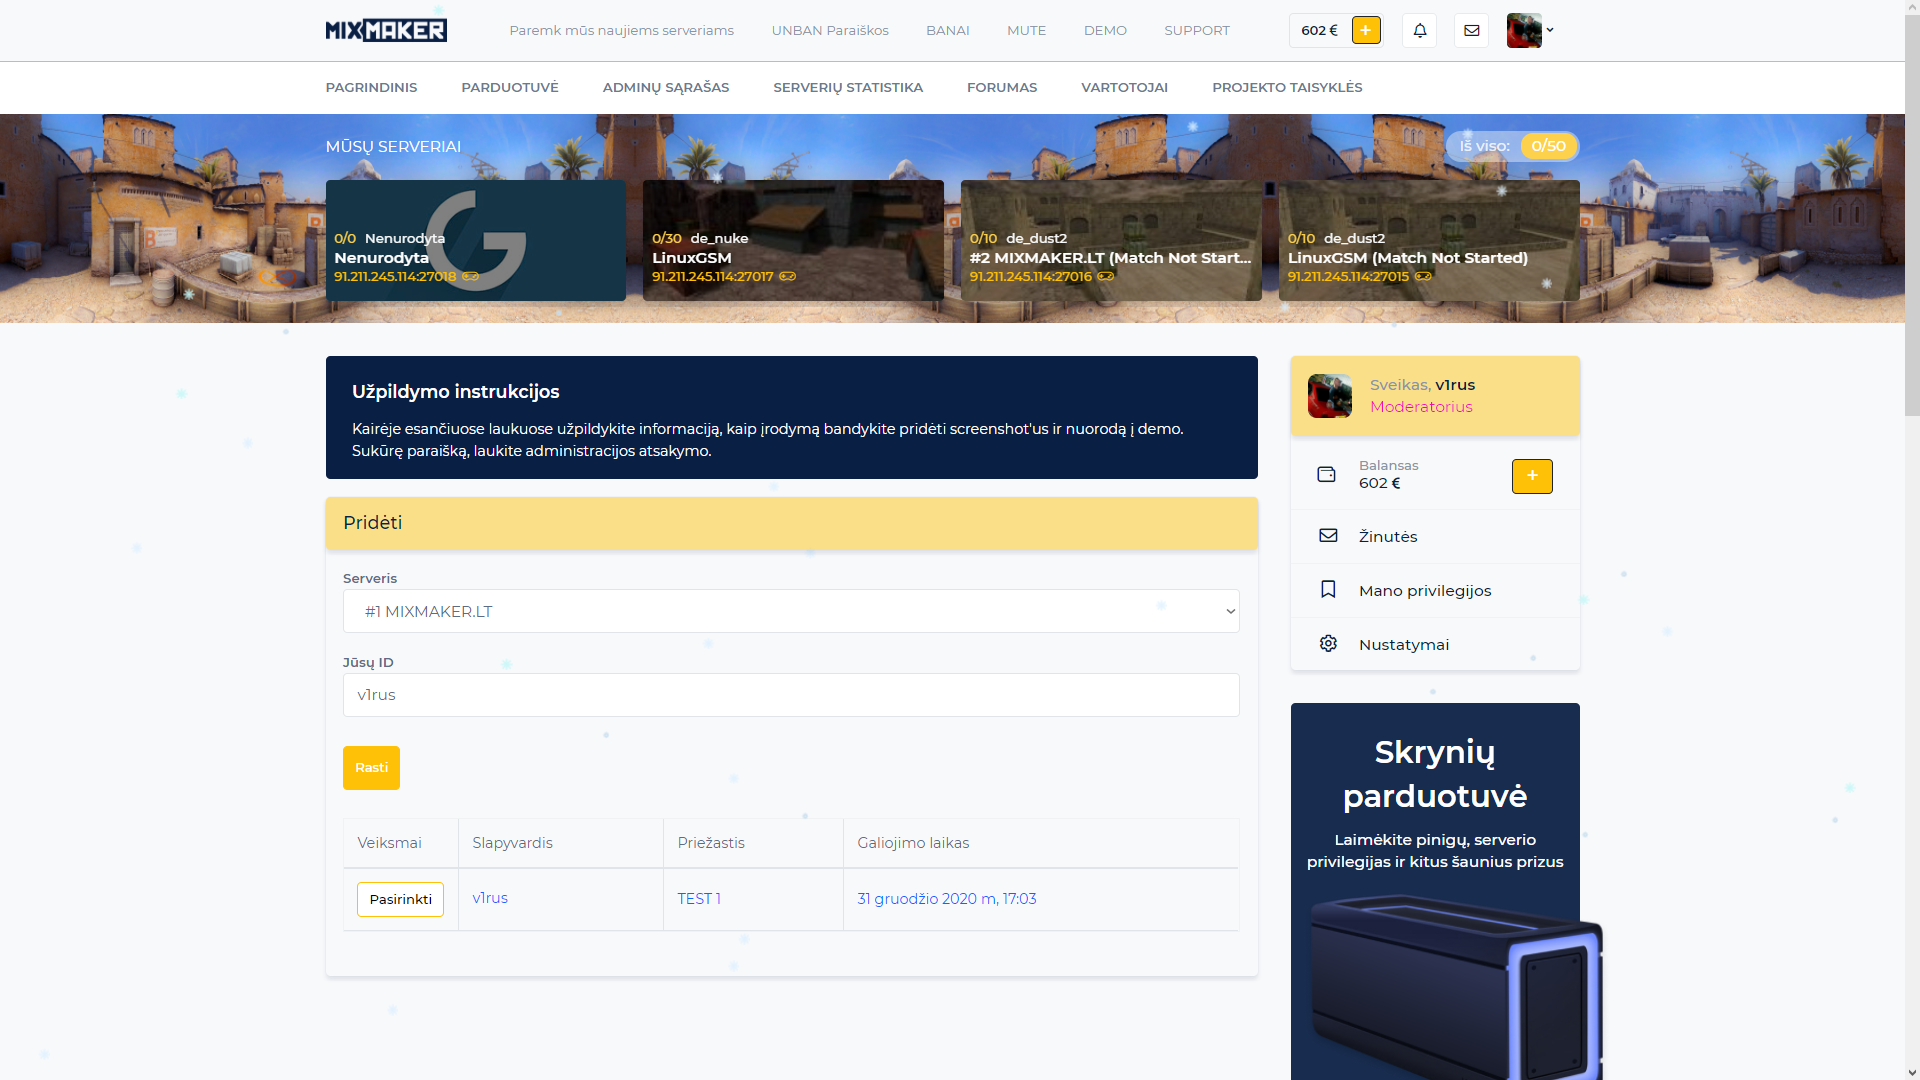Select the Nenurodyta server card
The width and height of the screenshot is (1920, 1080).
click(476, 240)
